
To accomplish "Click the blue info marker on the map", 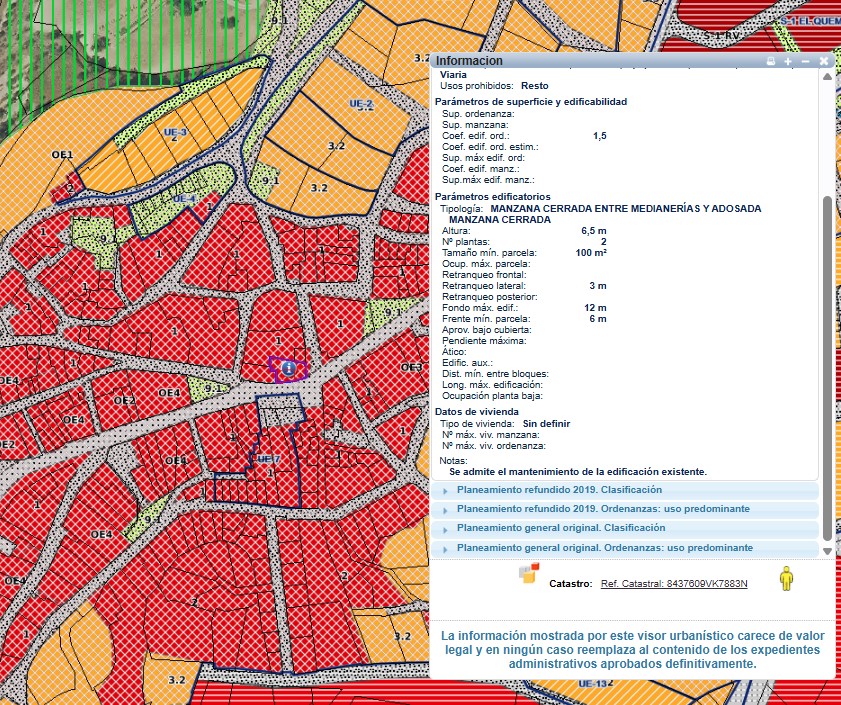I will pos(289,368).
